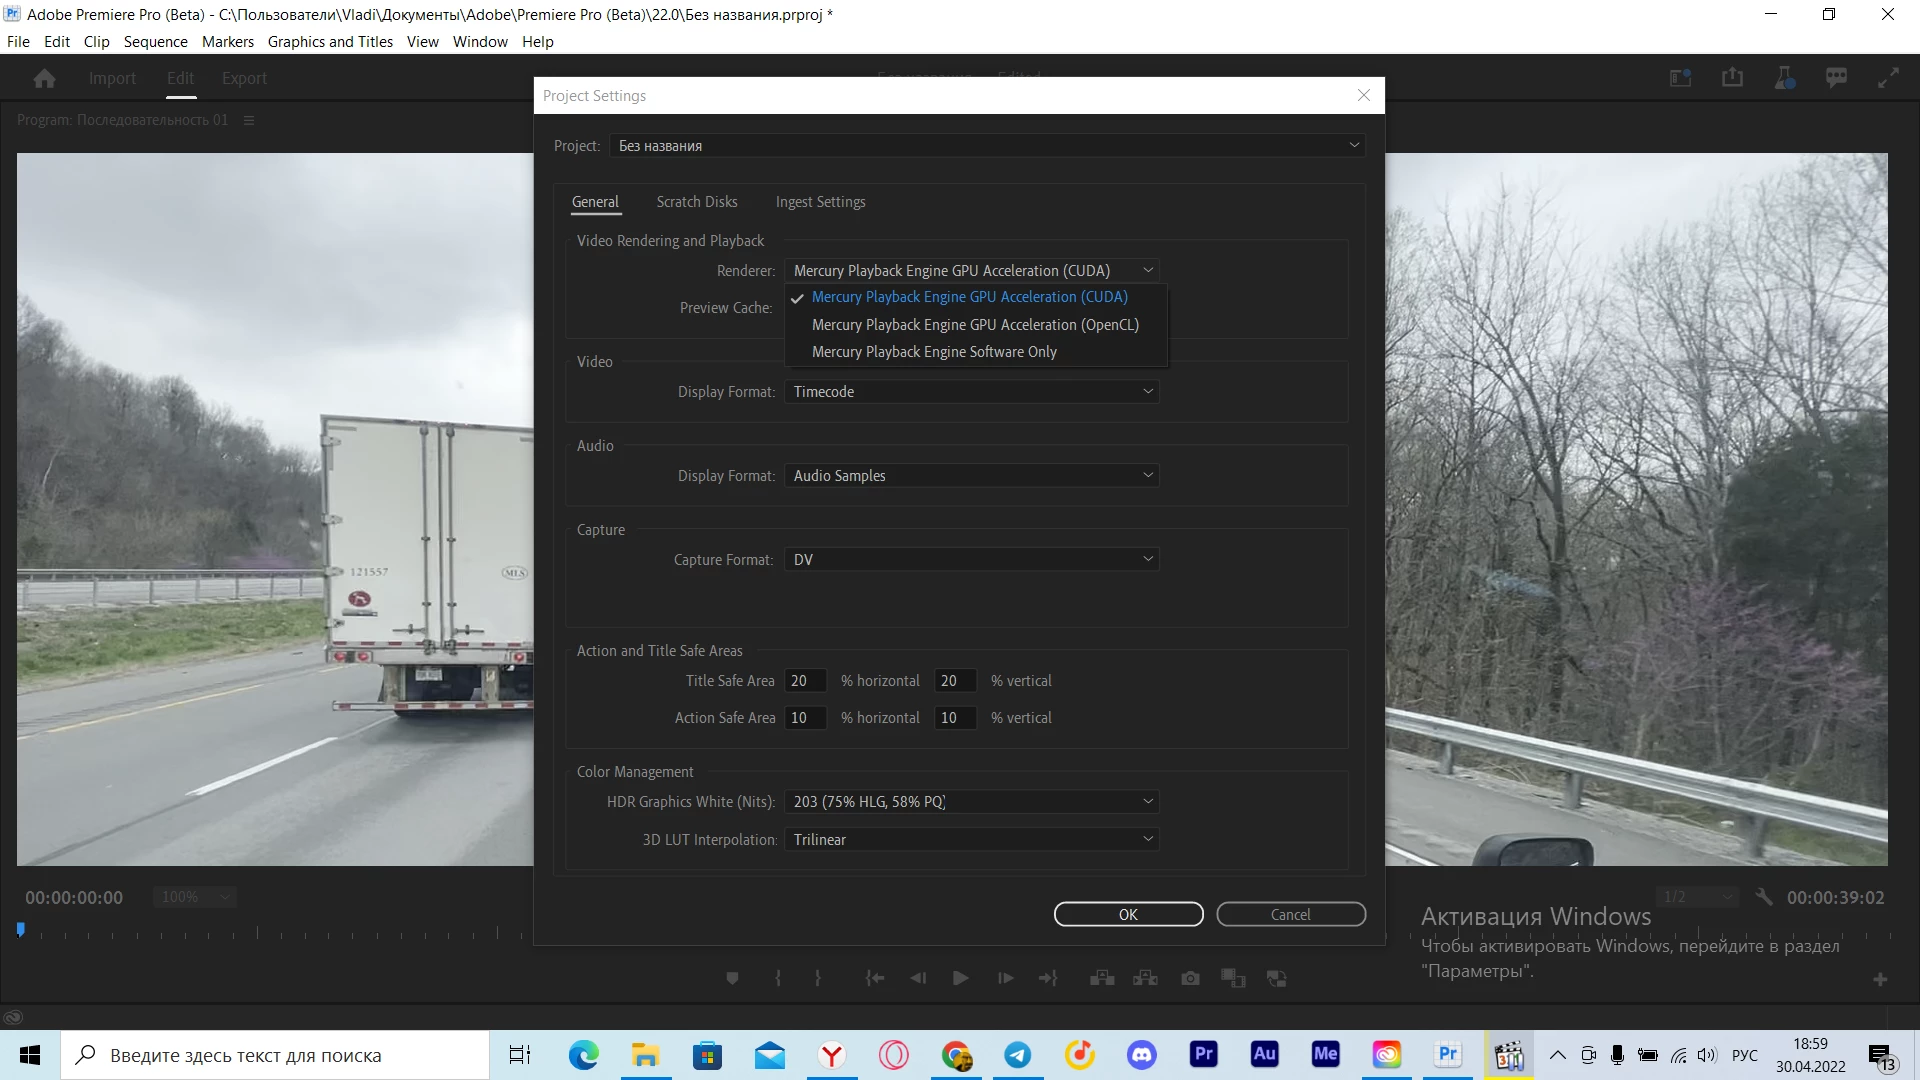1920x1080 pixels.
Task: Open the Scratch Disks tab
Action: [x=697, y=202]
